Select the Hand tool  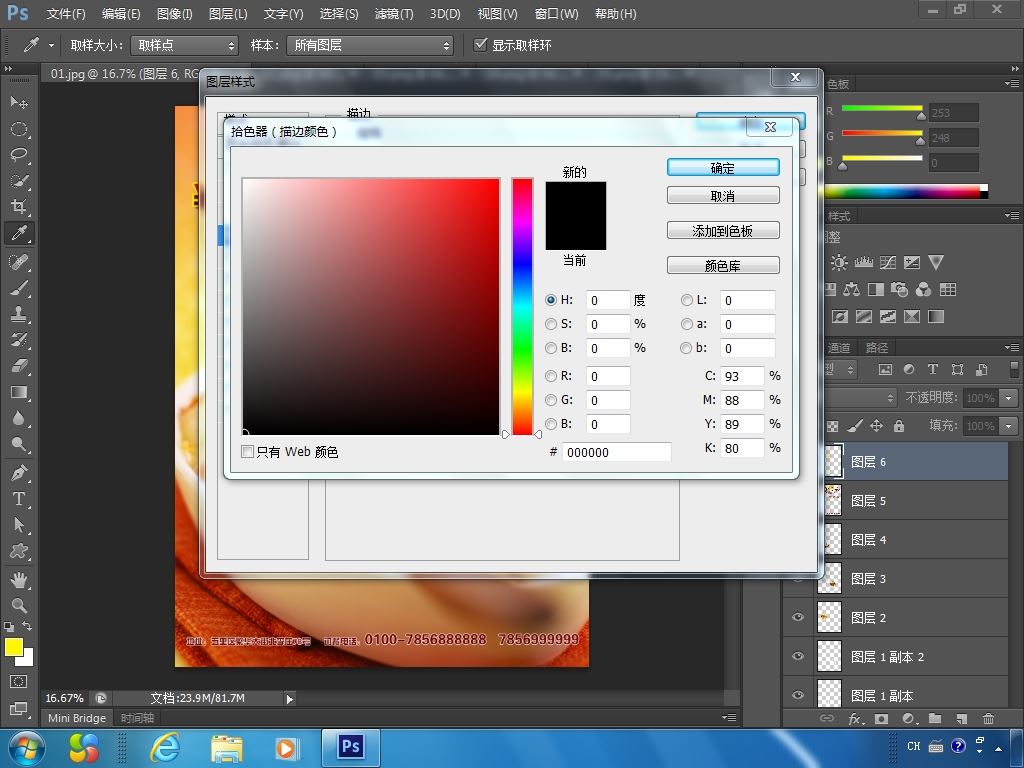tap(18, 579)
